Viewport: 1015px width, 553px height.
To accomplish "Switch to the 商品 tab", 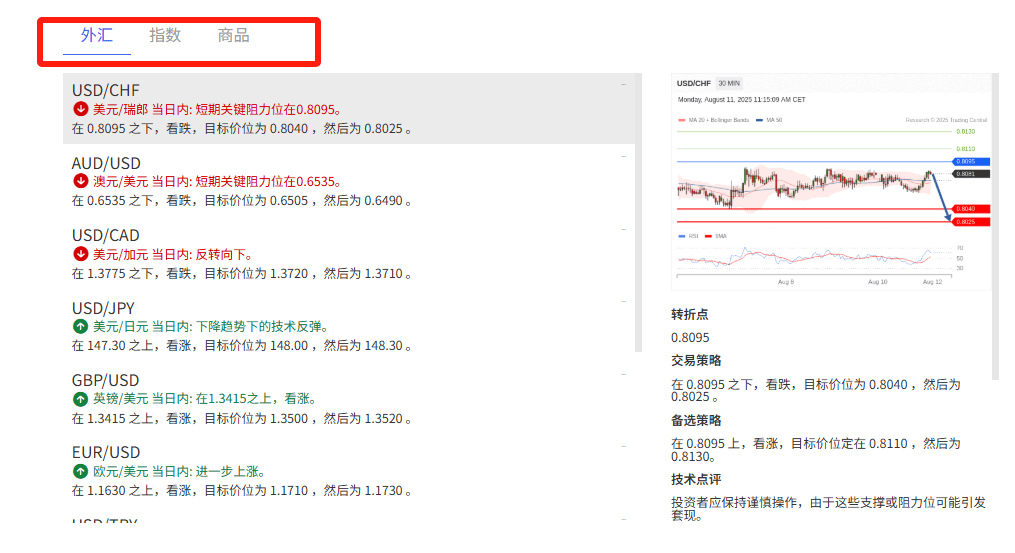I will click(233, 35).
